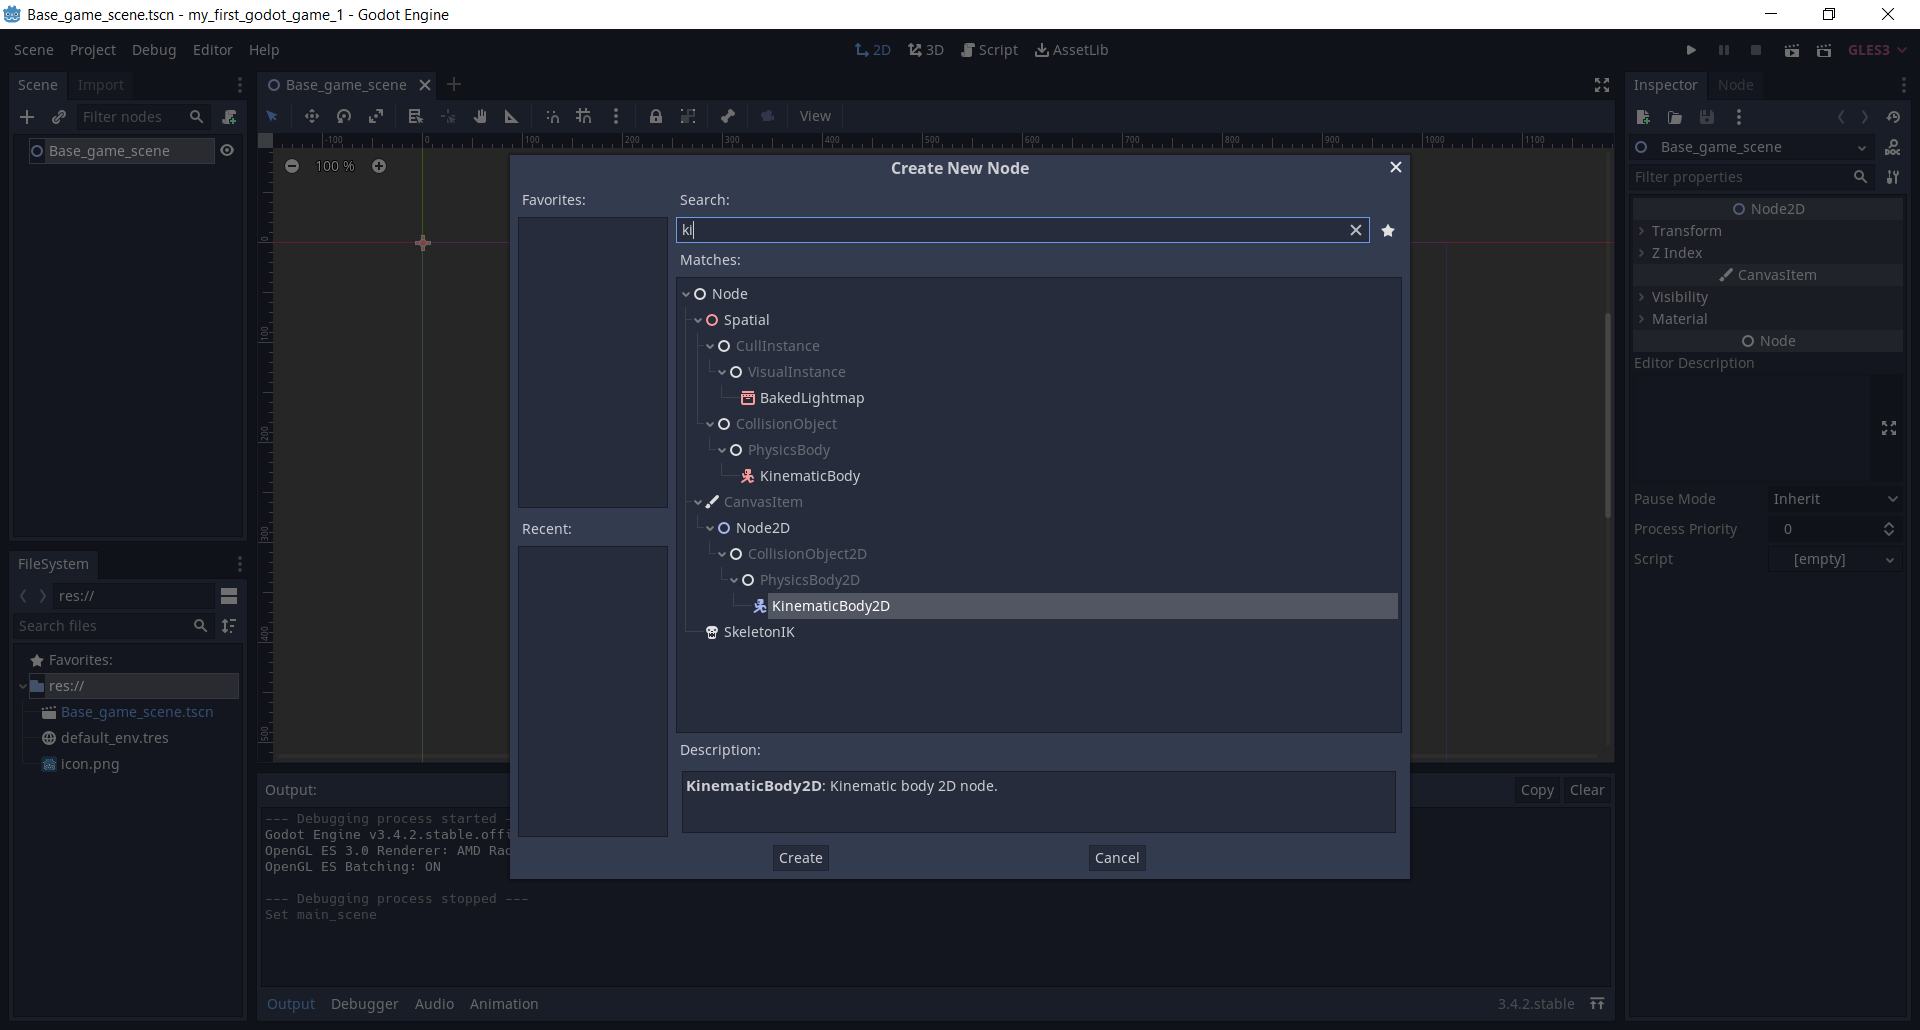
Task: Click favorite star next to search field
Action: tap(1388, 231)
